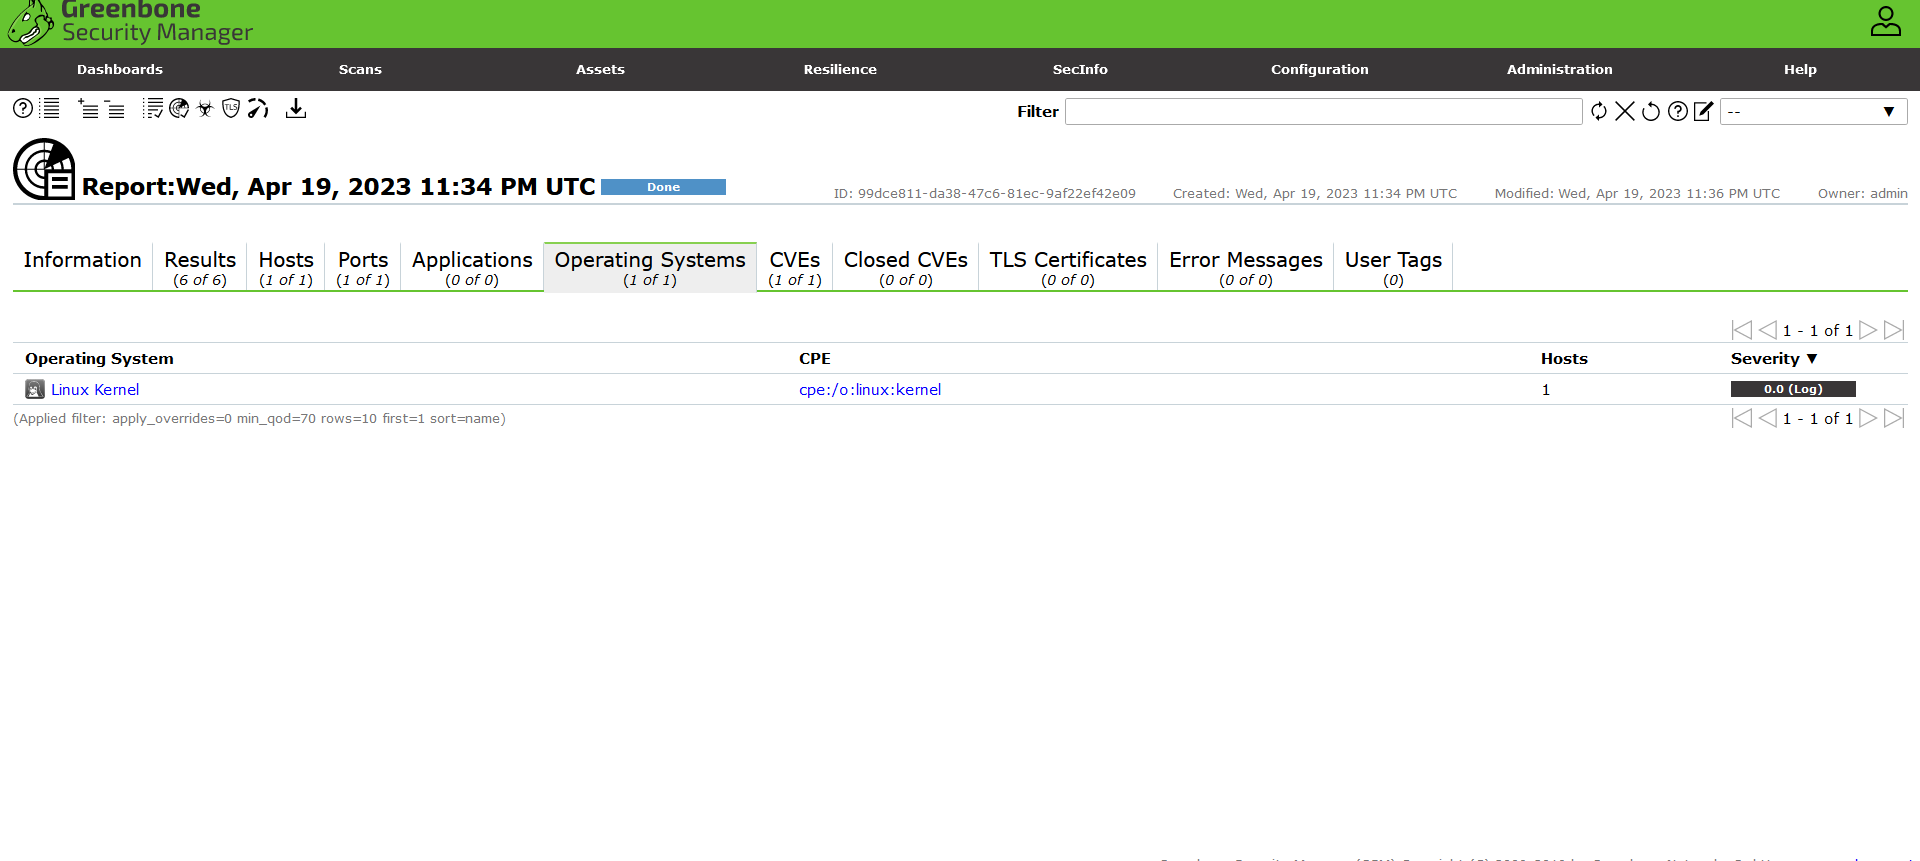Go to last page in bottom pagination

1894,418
